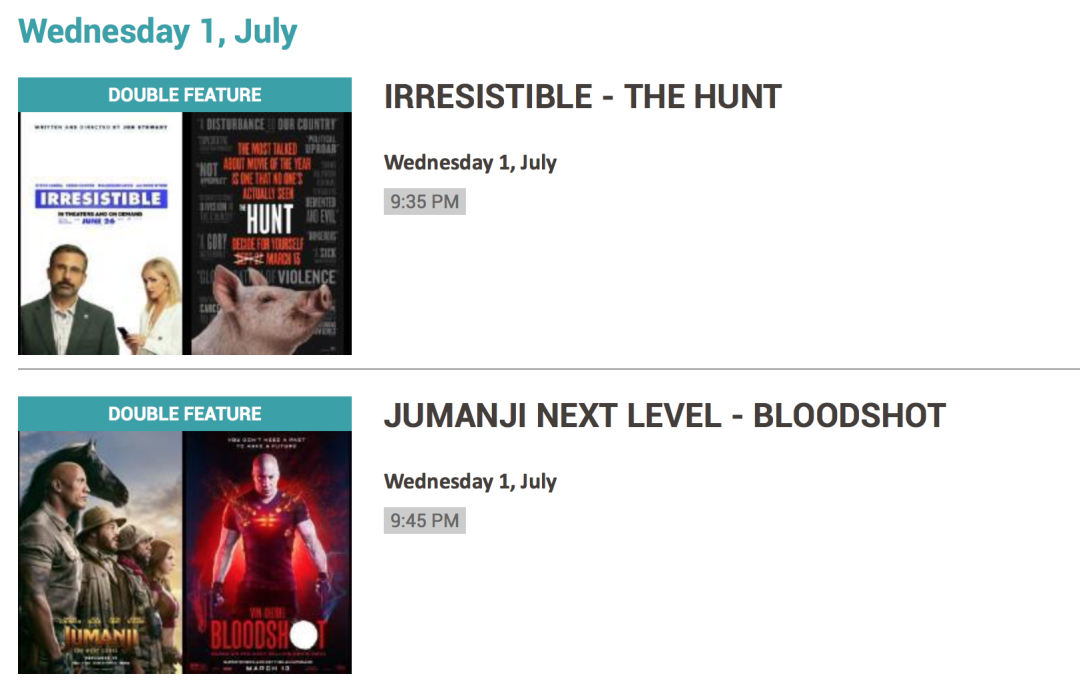Screen dimensions: 1080x686
Task: Select the 9:45 PM showtime
Action: 424,521
